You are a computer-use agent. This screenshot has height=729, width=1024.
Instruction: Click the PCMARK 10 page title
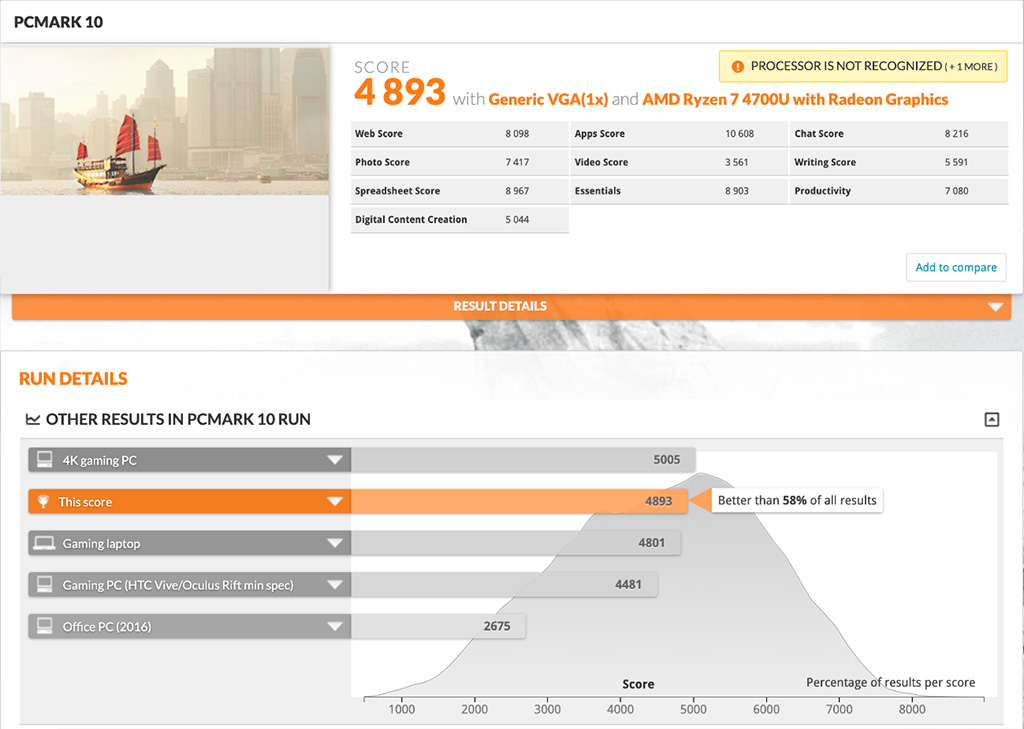(58, 22)
